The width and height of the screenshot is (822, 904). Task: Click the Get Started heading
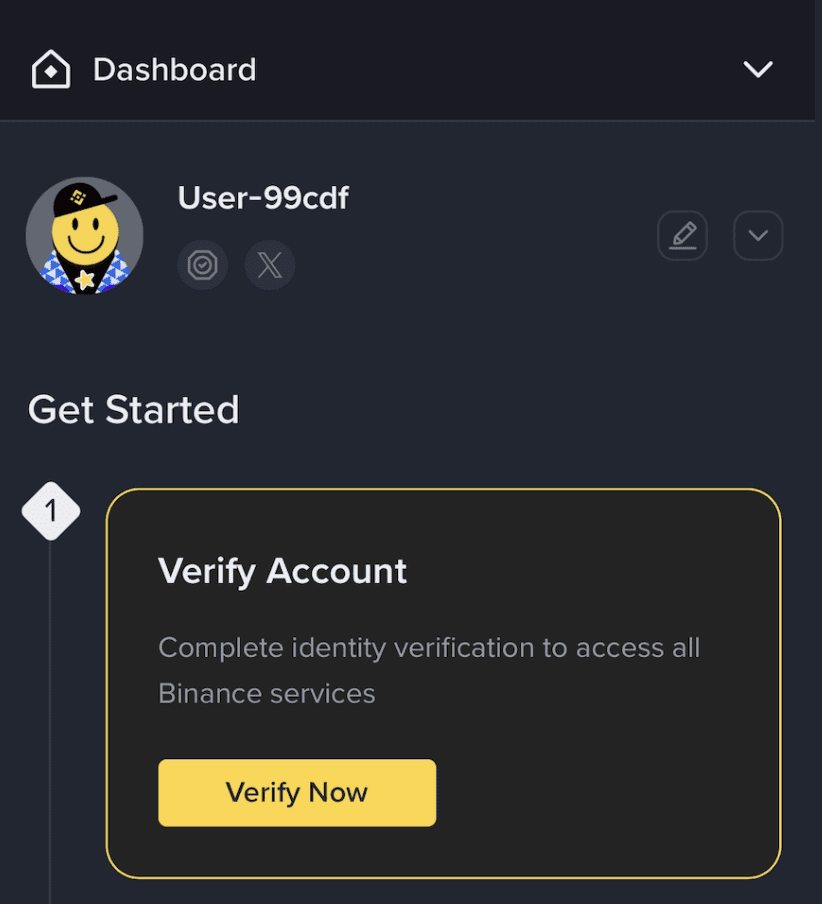point(134,410)
